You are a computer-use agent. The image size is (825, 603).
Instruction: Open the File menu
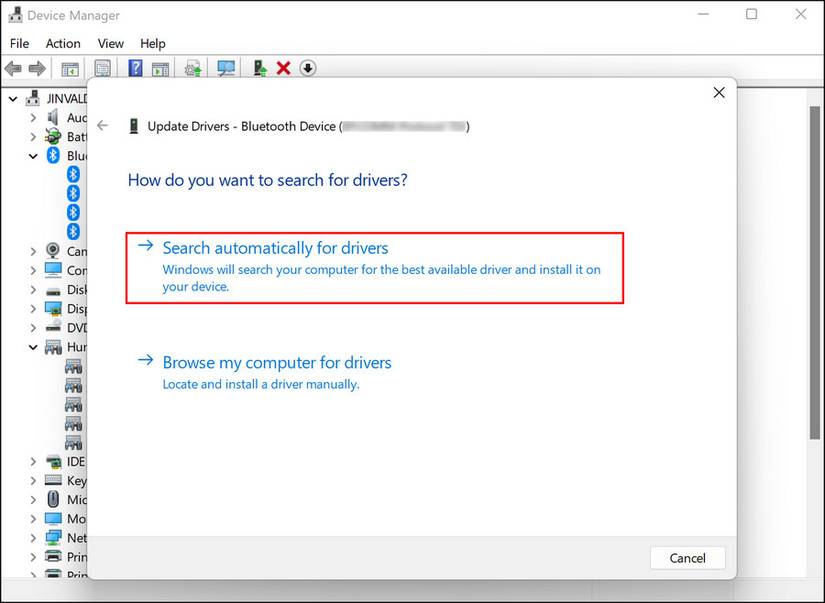[x=19, y=43]
